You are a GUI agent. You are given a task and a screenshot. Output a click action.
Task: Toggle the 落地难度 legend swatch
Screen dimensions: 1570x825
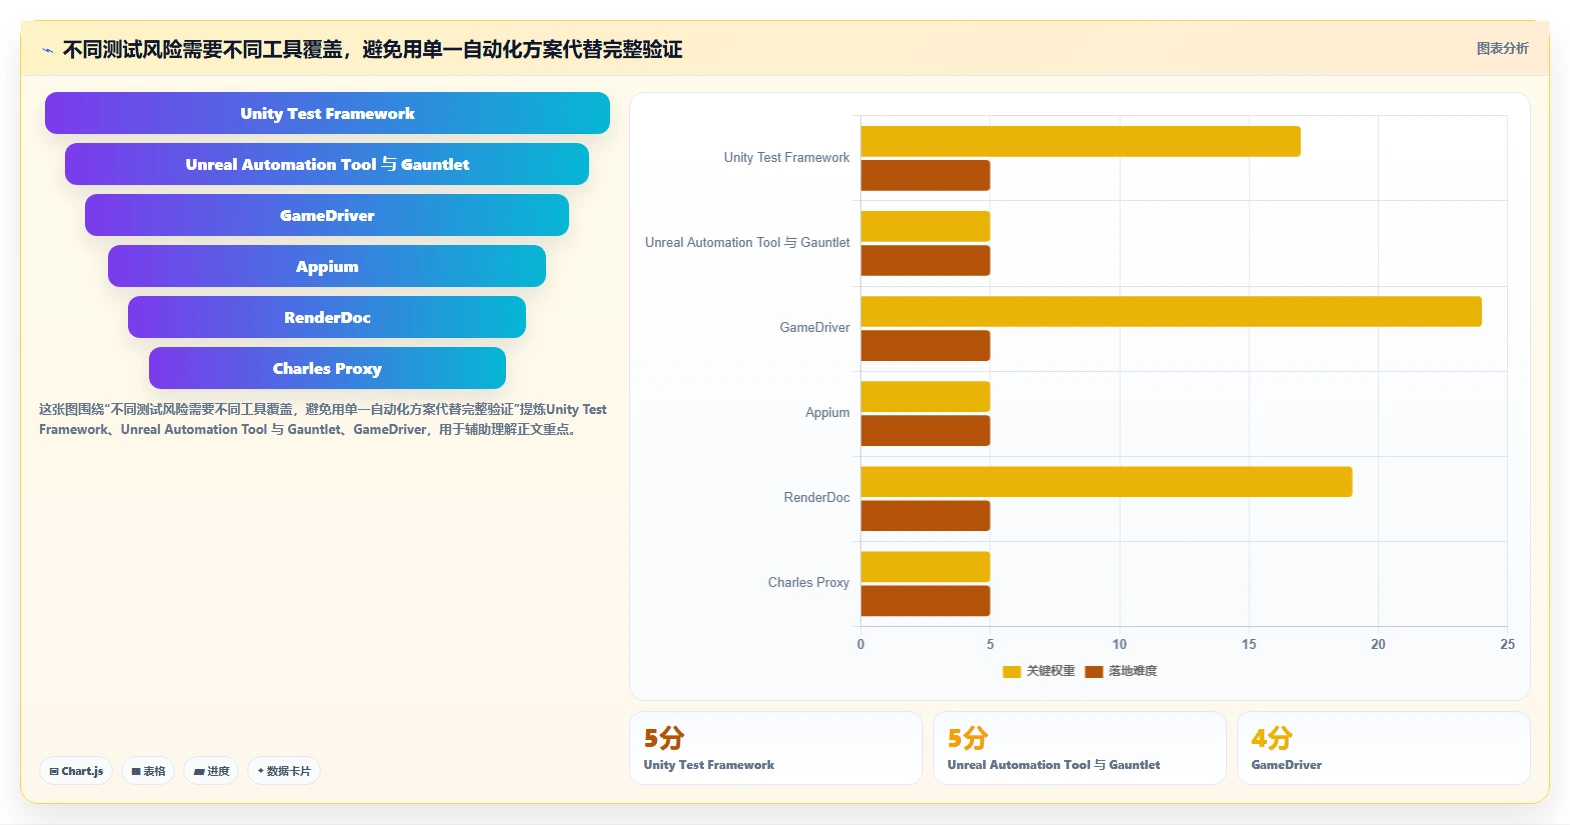coord(1093,671)
